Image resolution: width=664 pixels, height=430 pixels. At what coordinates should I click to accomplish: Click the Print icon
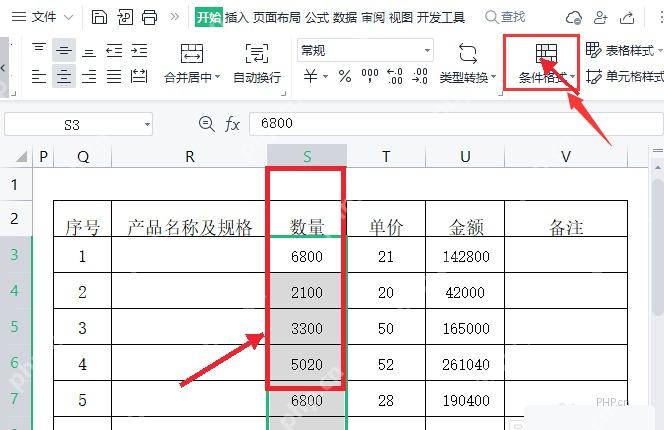[149, 17]
